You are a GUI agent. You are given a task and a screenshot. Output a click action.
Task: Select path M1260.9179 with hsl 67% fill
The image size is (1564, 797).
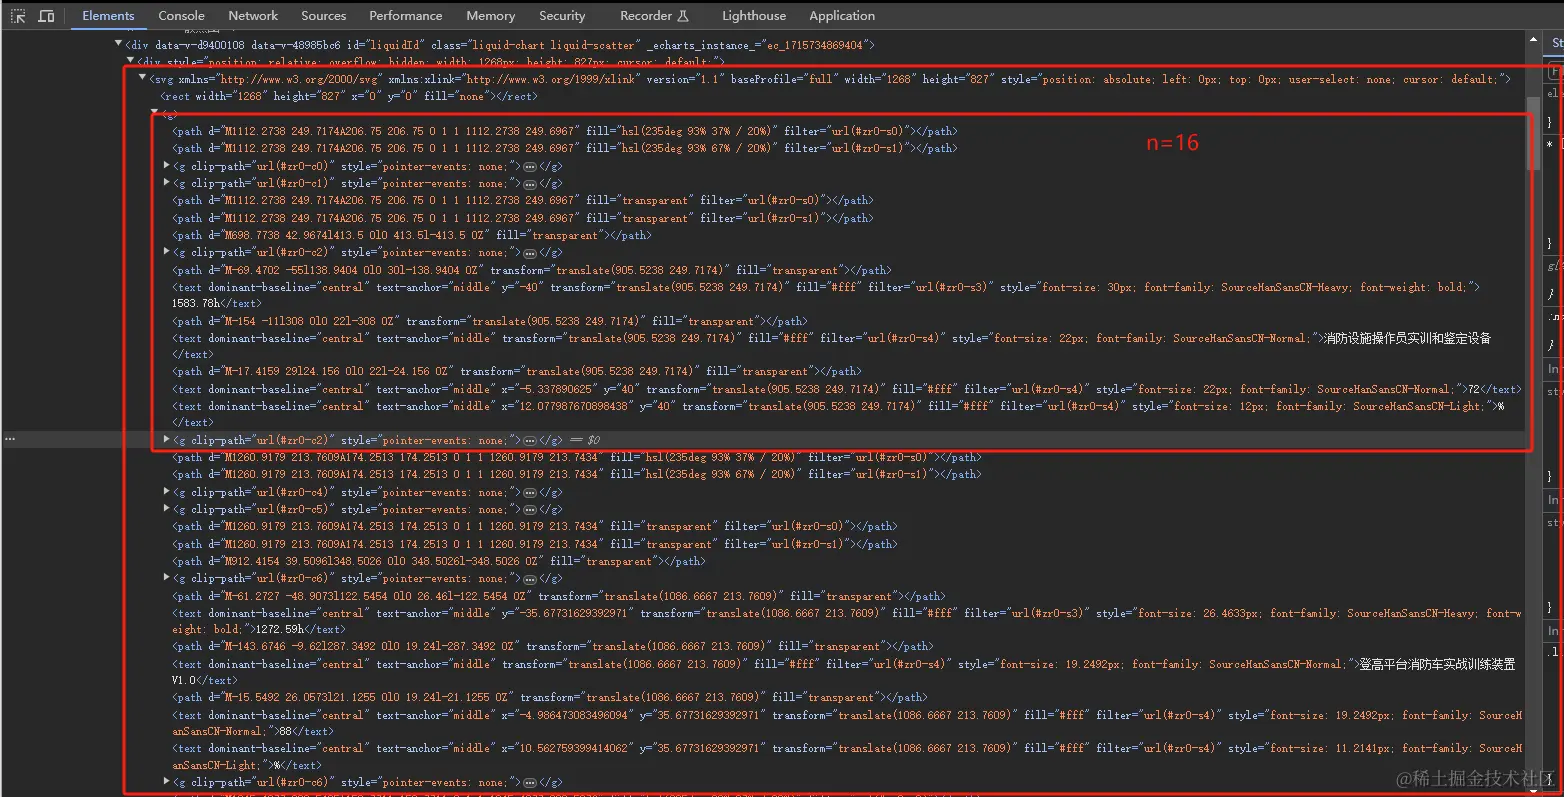pos(577,474)
